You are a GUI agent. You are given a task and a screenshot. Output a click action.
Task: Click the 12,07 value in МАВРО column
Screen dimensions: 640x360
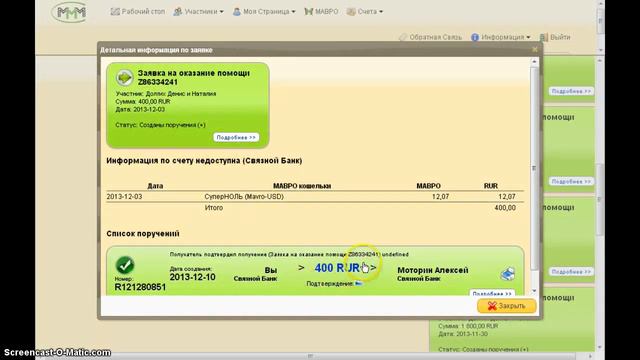coord(440,197)
